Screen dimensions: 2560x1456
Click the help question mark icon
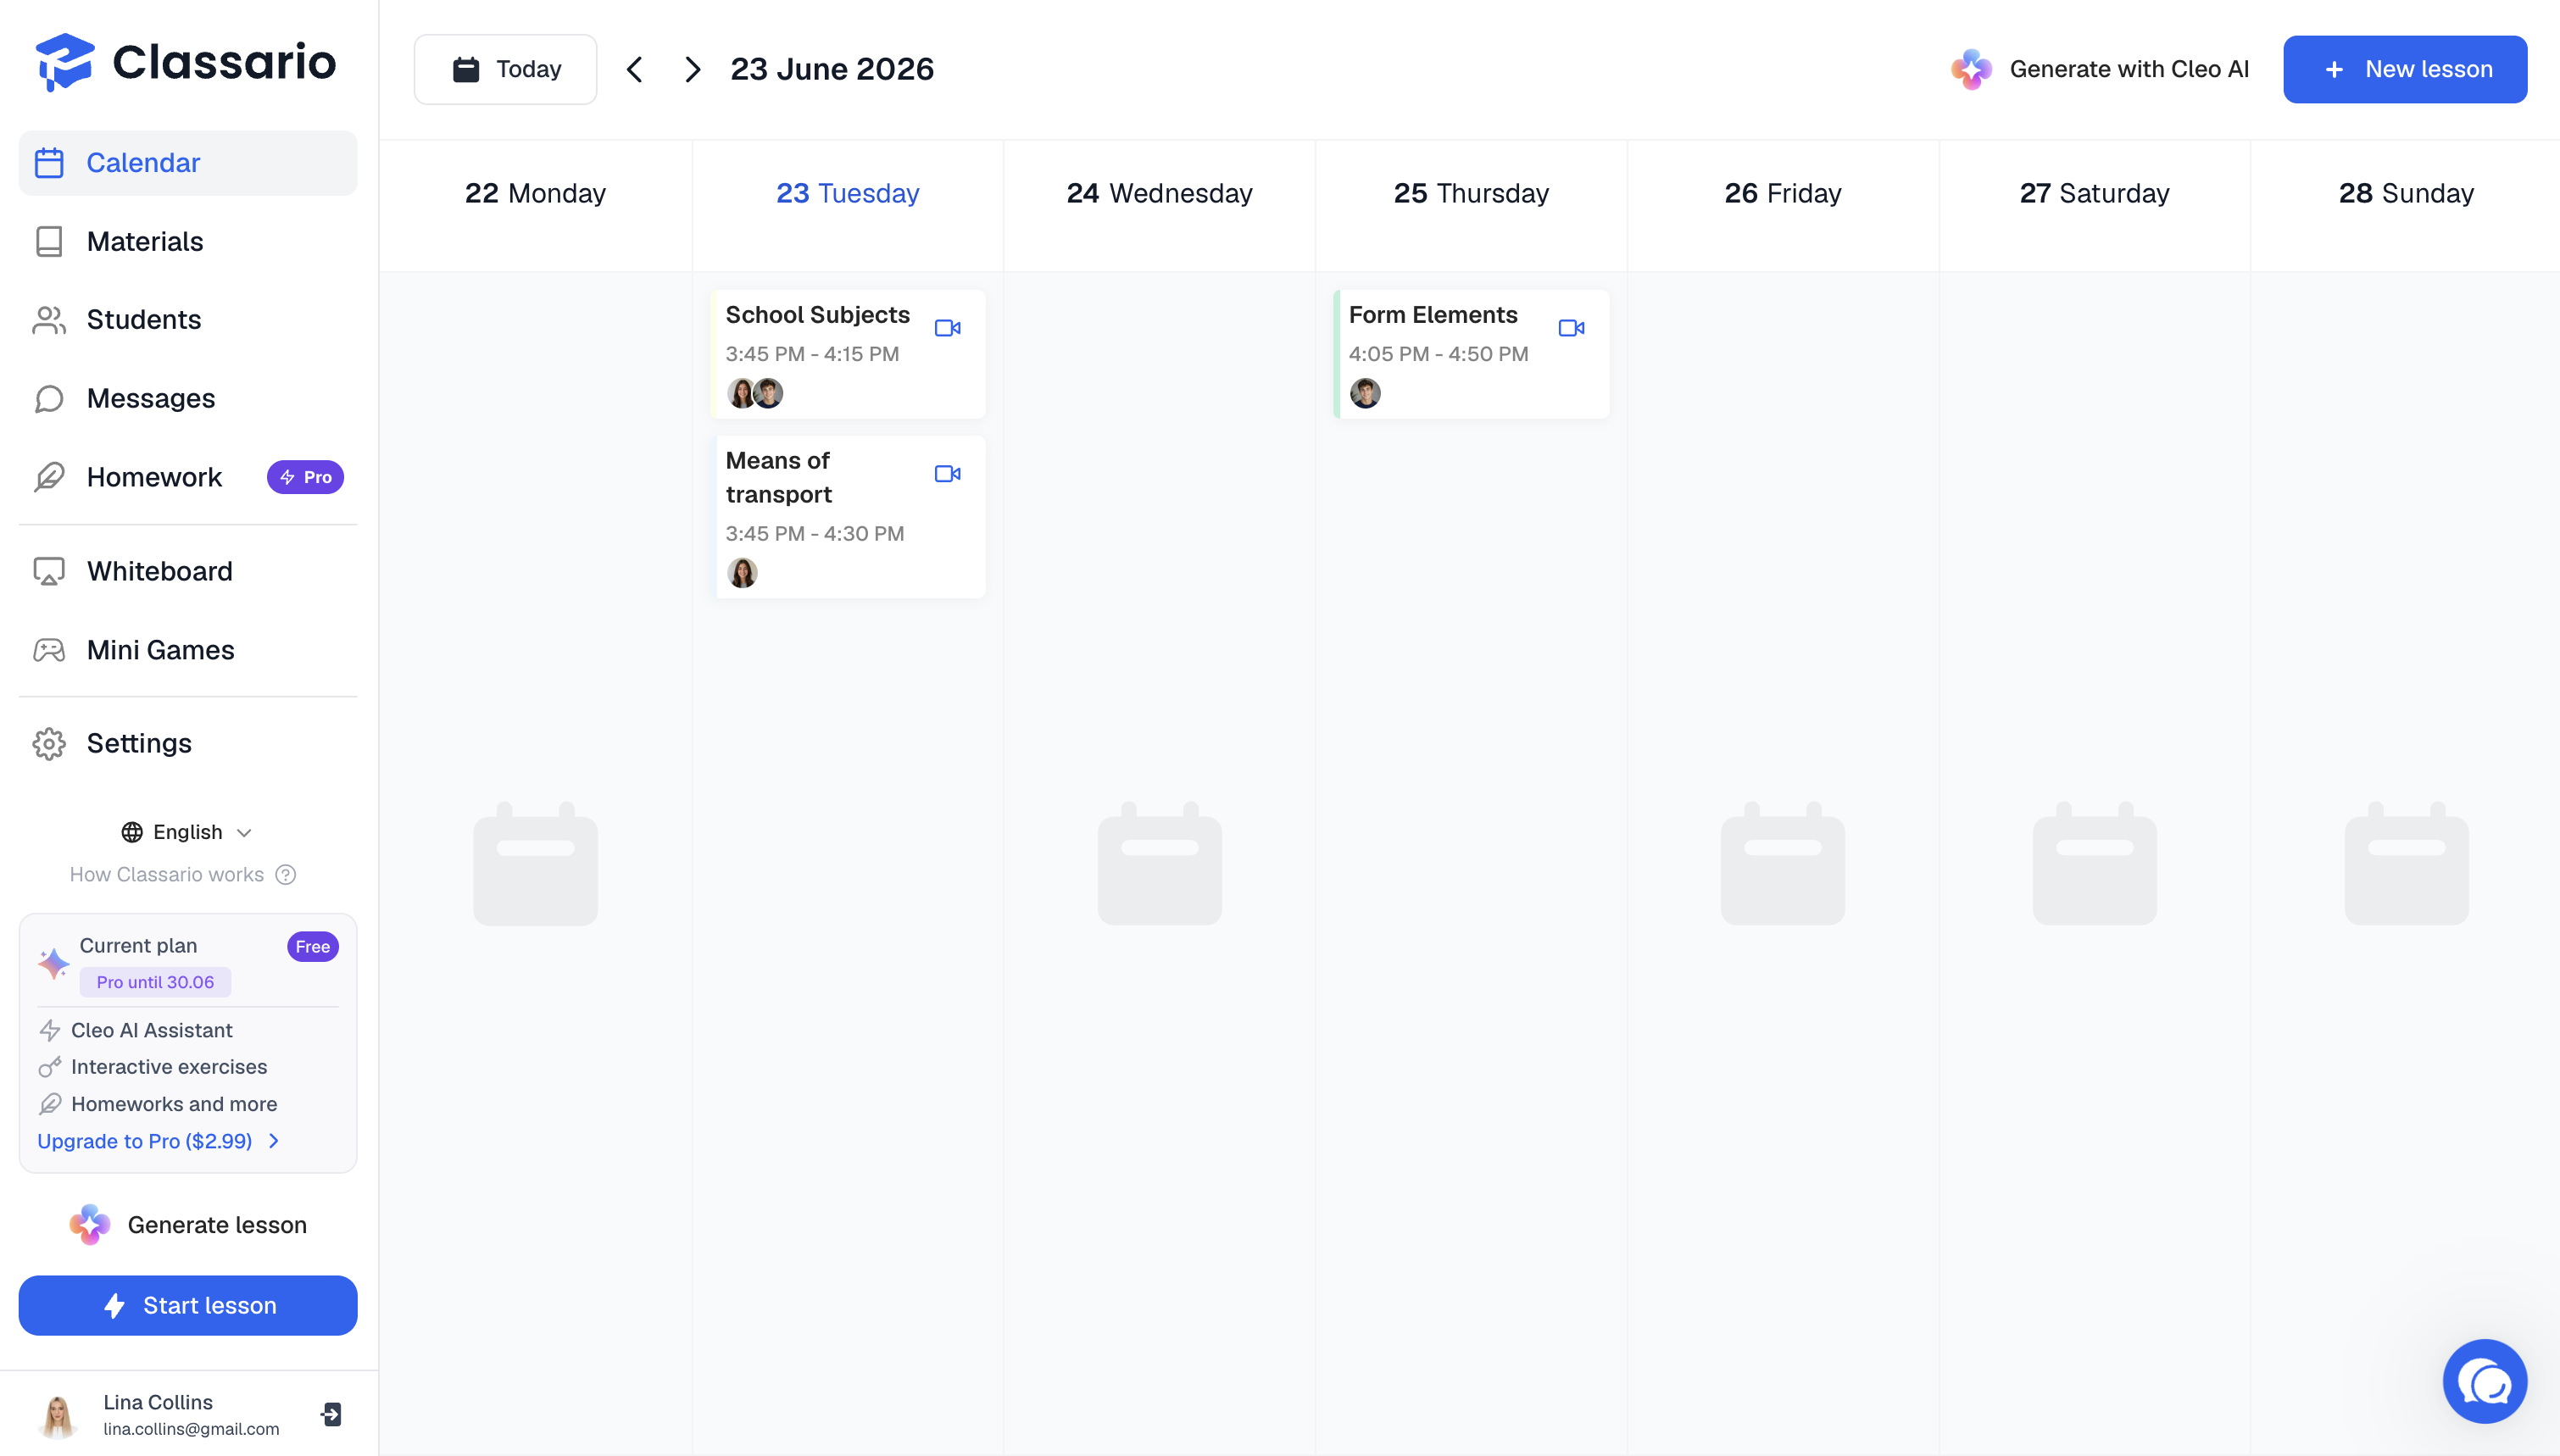[286, 875]
